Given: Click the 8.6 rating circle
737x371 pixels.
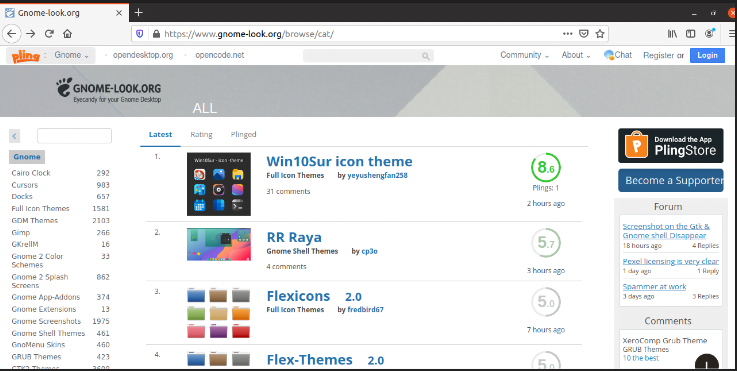Looking at the screenshot, I should 545,167.
